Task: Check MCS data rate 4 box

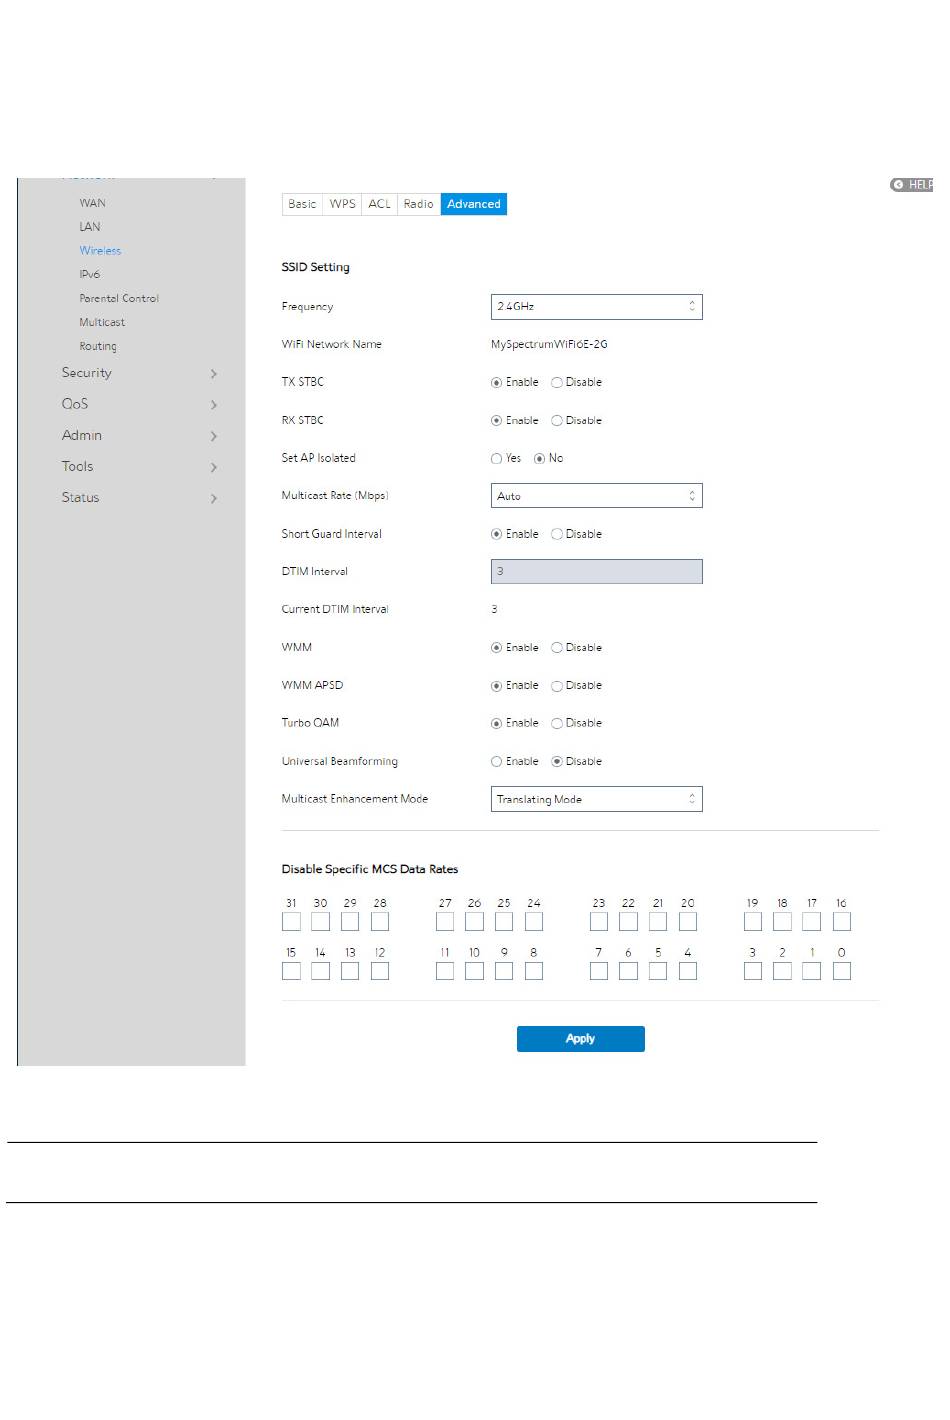Action: [688, 970]
